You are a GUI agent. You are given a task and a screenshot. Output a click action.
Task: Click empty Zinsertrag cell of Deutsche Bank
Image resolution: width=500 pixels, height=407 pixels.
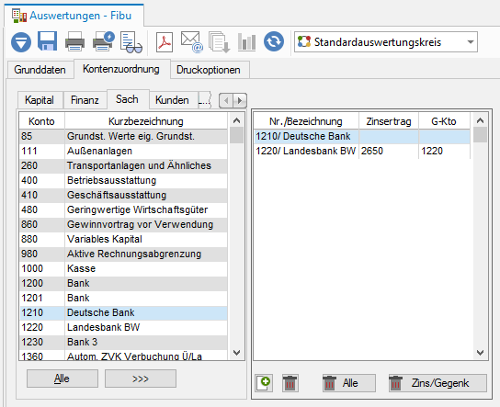click(x=389, y=136)
